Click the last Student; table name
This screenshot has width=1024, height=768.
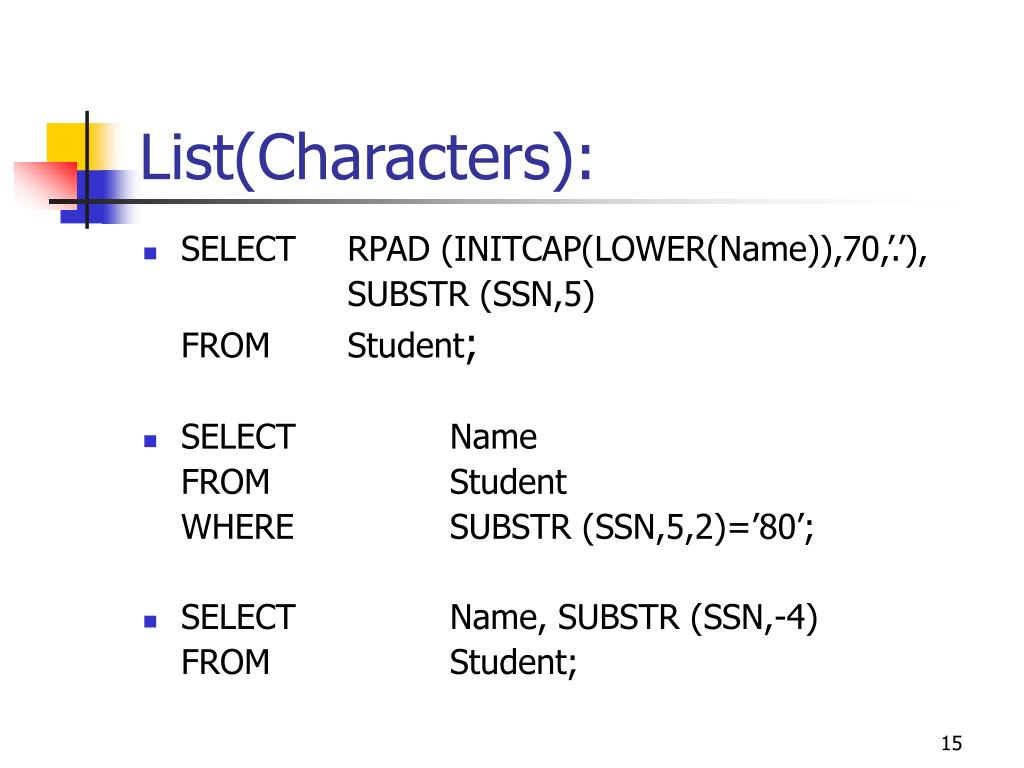coord(513,663)
